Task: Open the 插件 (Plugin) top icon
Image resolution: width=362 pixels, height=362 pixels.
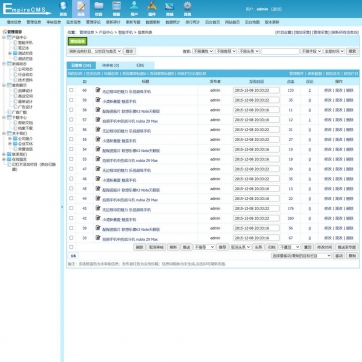Action: coord(152,8)
